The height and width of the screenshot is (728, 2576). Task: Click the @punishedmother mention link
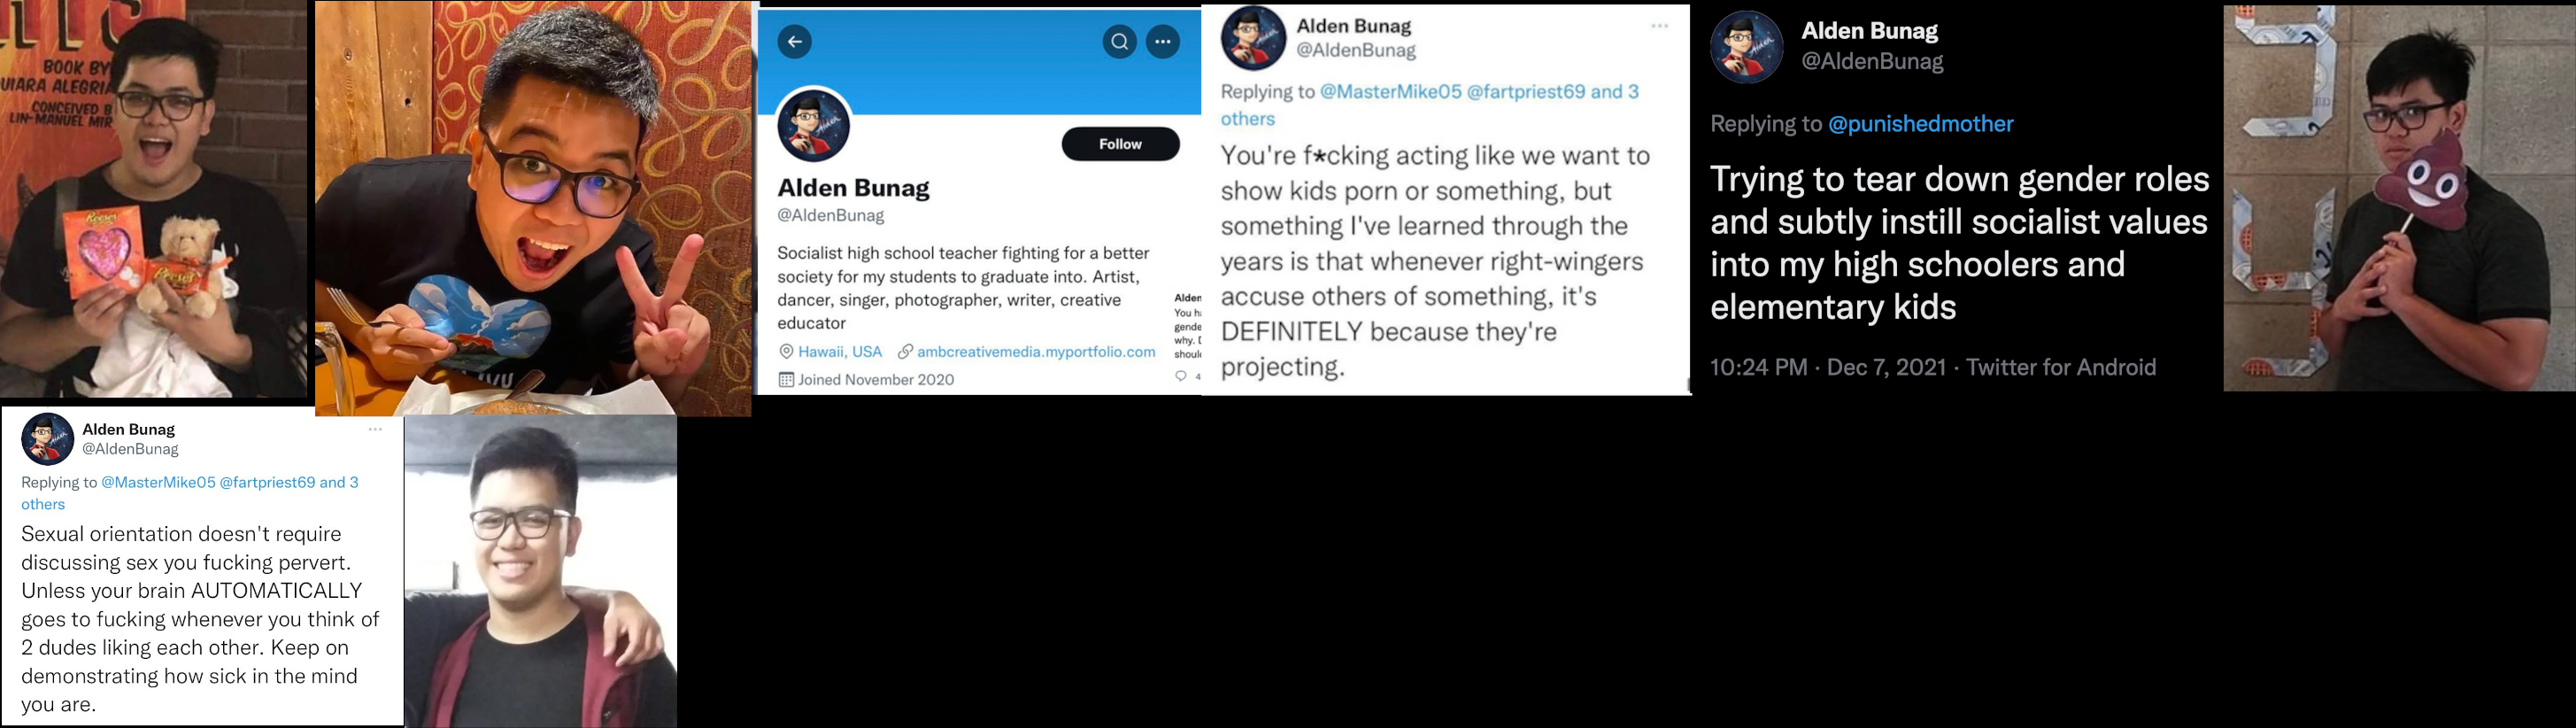1920,124
